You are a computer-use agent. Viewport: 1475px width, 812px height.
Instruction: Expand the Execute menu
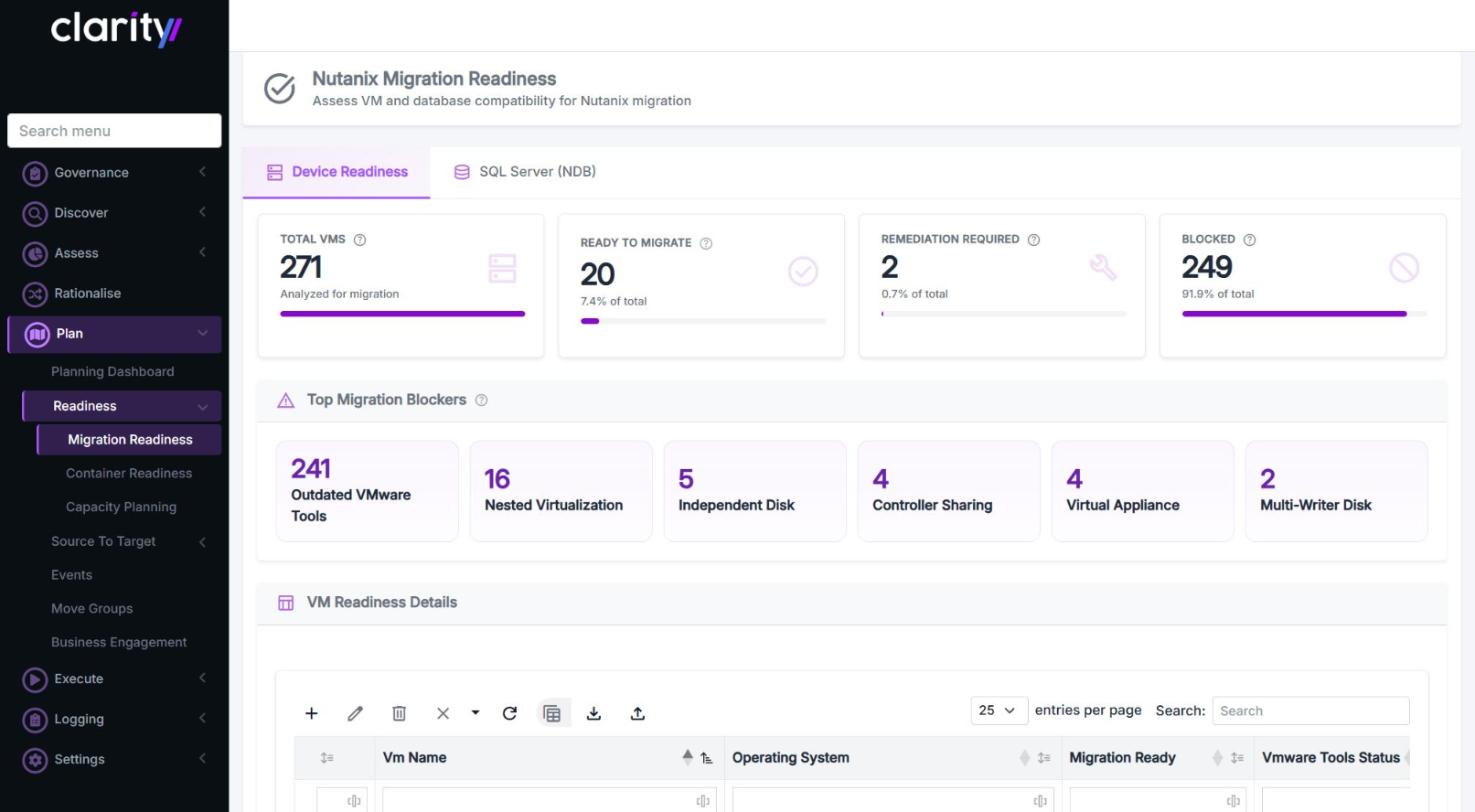[114, 679]
